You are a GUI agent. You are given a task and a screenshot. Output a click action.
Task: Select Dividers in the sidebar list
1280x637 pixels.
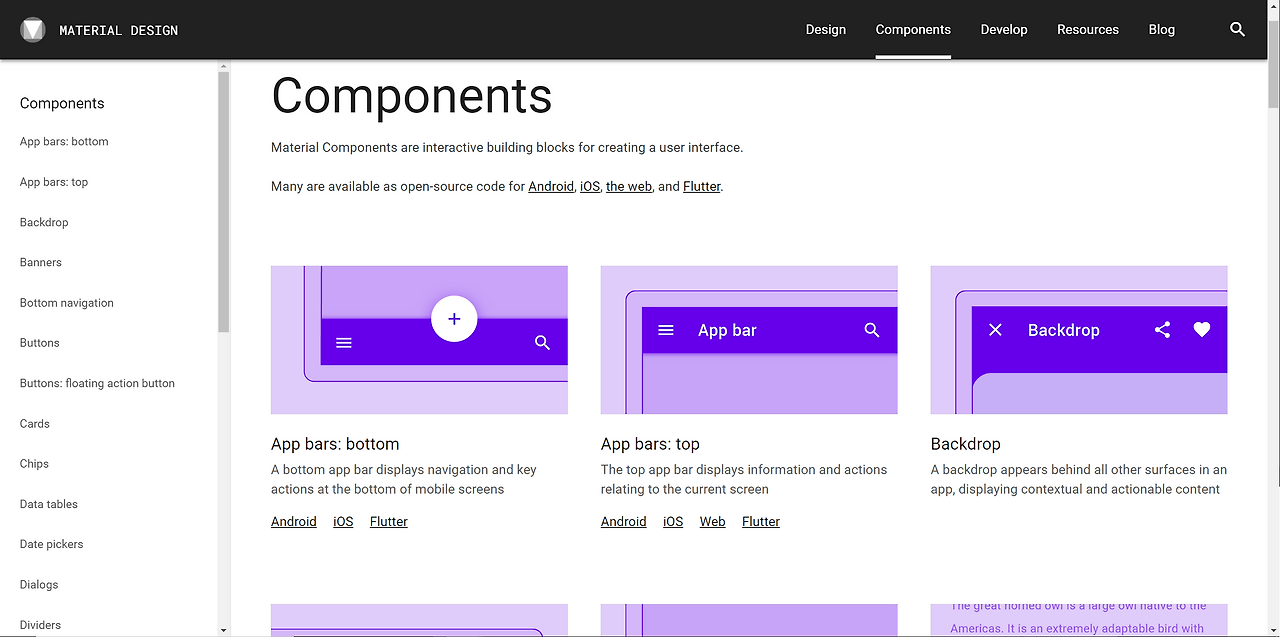(40, 625)
